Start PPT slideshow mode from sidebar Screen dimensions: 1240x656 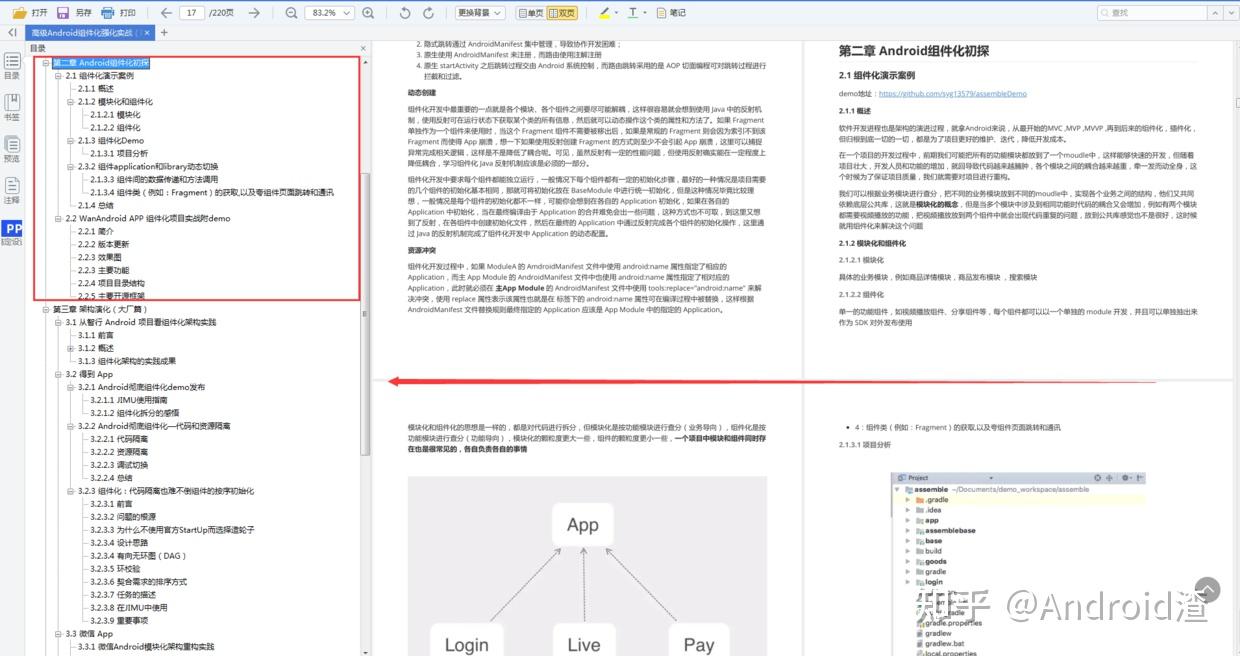[x=12, y=230]
